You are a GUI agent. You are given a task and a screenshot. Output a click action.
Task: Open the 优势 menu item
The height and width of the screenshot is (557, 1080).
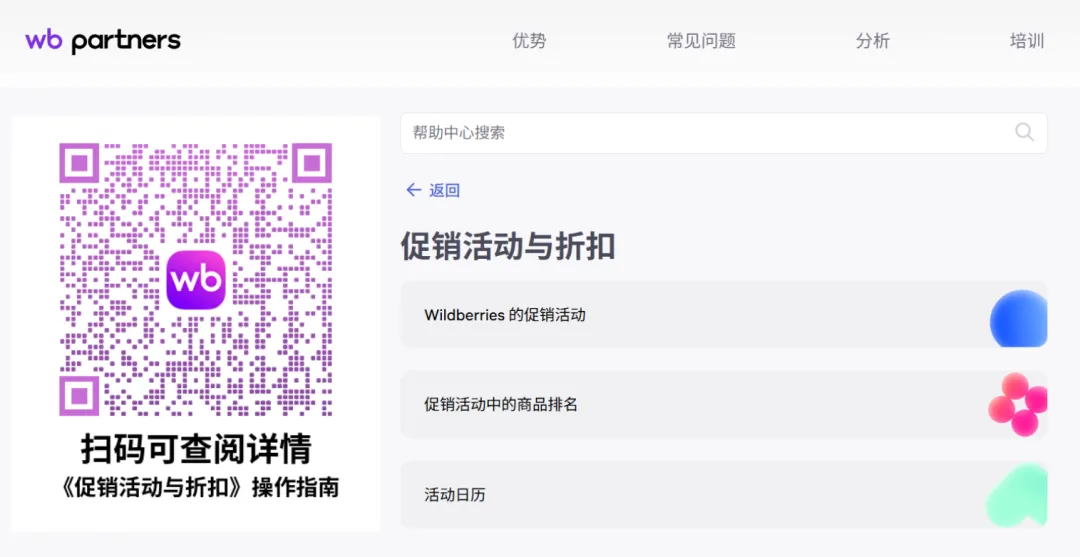pyautogui.click(x=529, y=41)
